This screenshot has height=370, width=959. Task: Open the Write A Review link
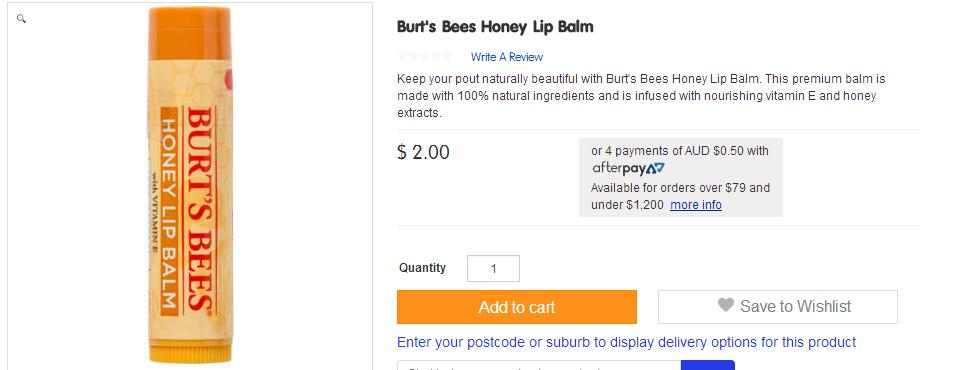click(506, 57)
